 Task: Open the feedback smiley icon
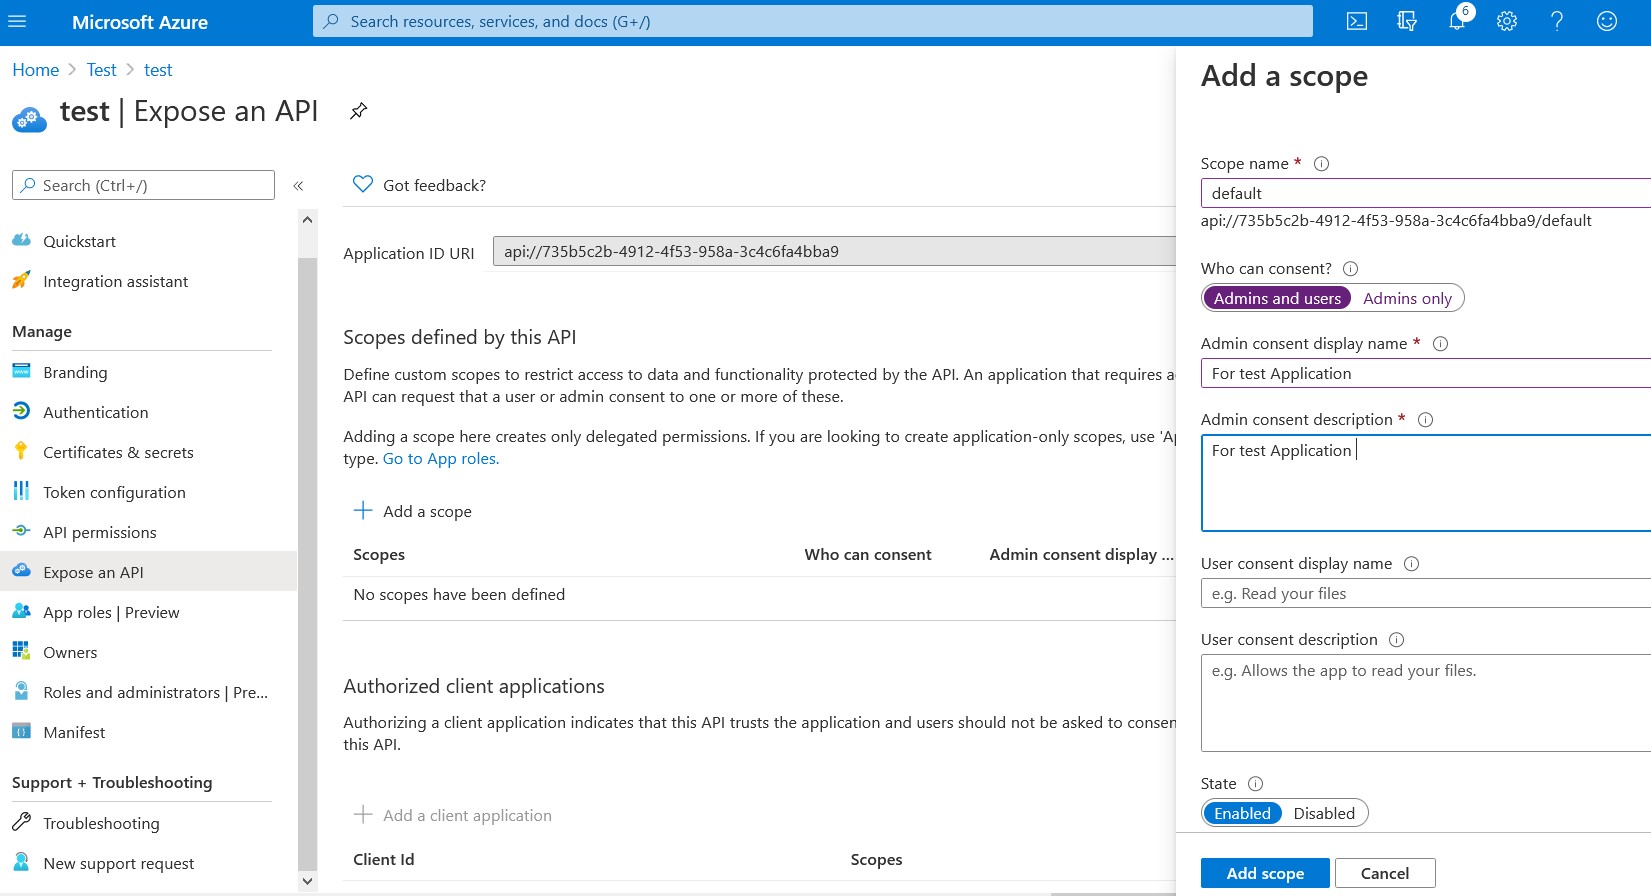[x=1607, y=21]
